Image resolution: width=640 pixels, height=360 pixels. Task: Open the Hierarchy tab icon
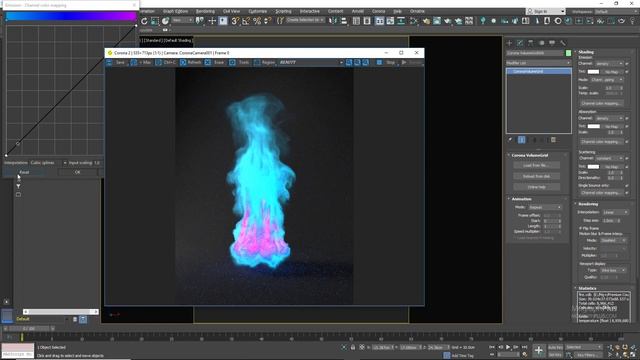click(x=531, y=43)
